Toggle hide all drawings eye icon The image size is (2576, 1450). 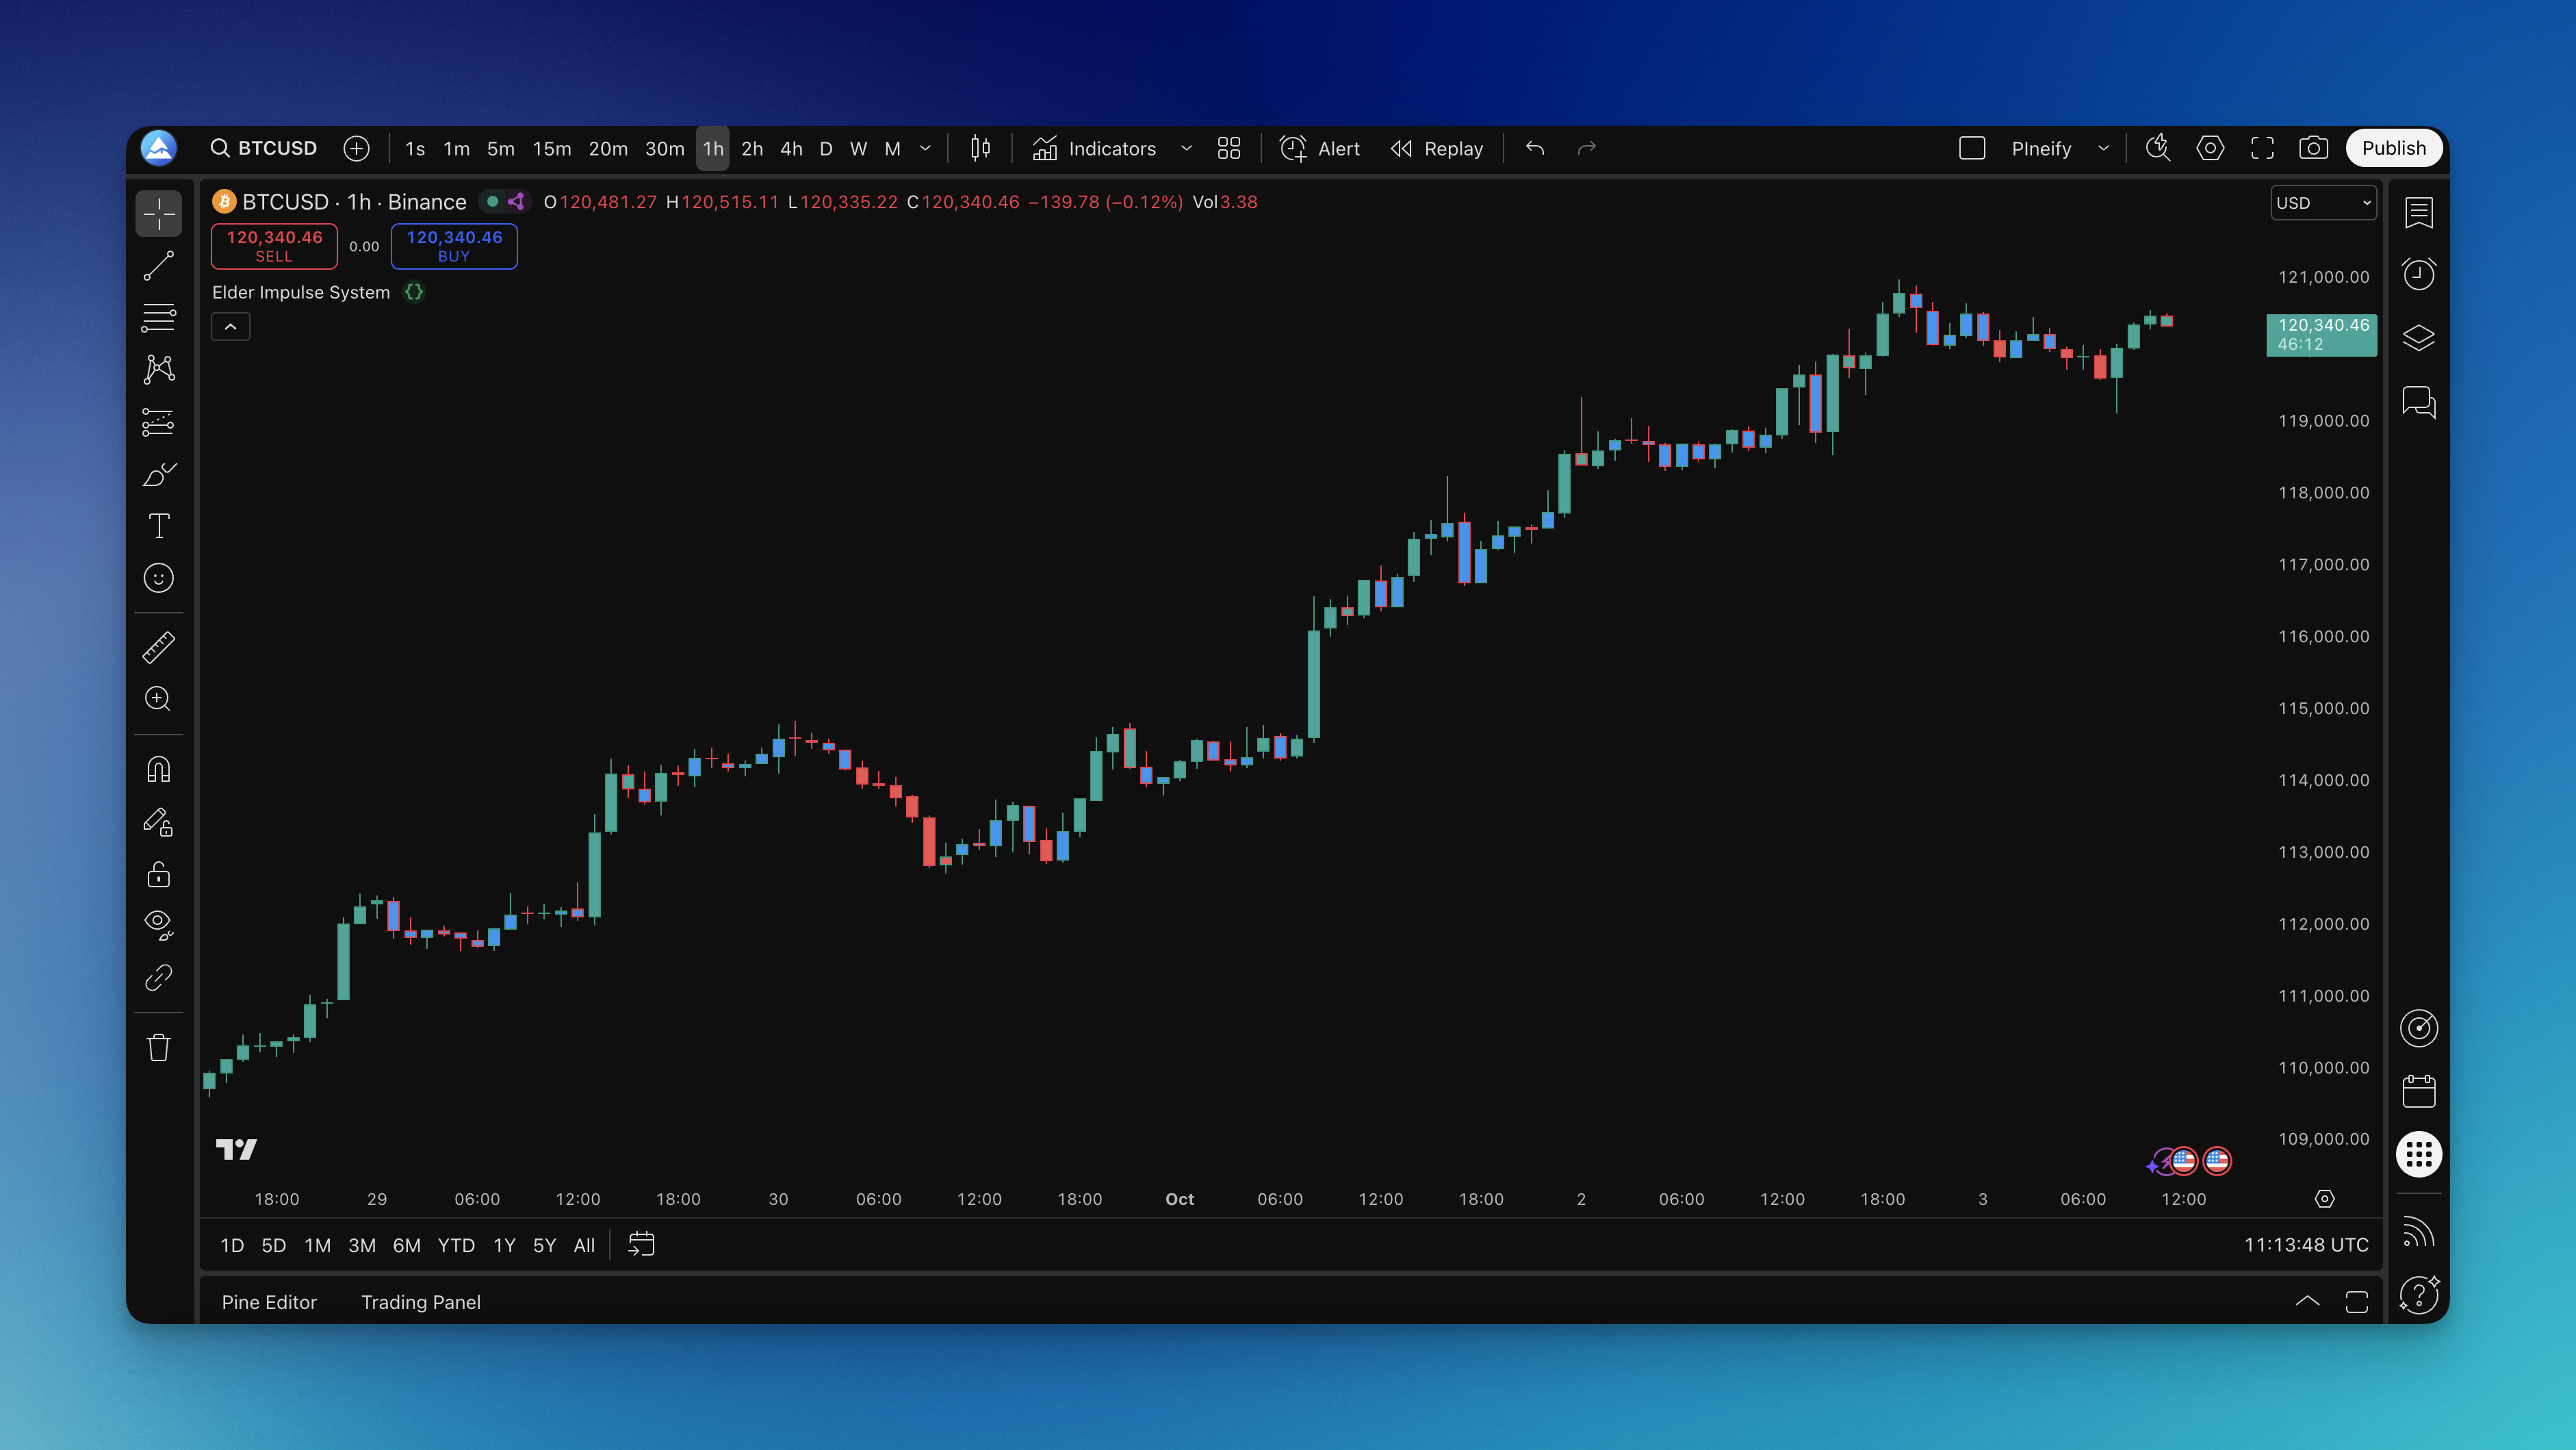point(158,923)
